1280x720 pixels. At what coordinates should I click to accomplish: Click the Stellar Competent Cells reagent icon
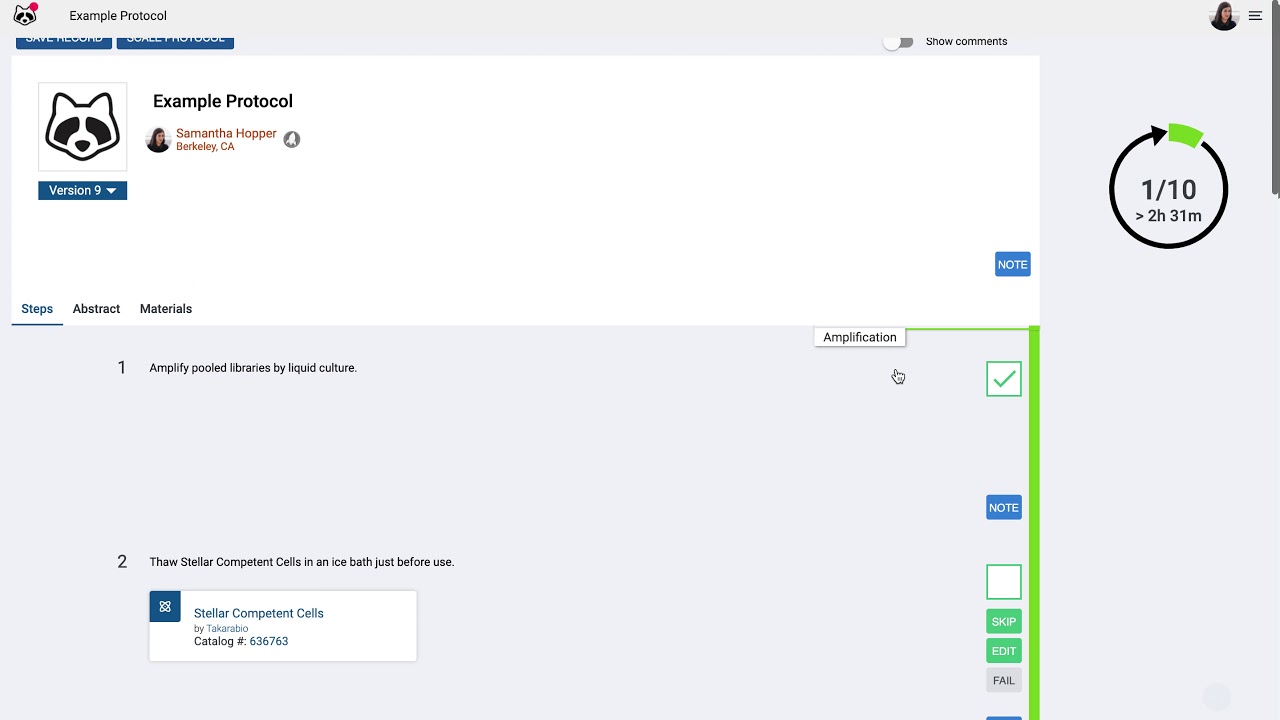pyautogui.click(x=165, y=607)
